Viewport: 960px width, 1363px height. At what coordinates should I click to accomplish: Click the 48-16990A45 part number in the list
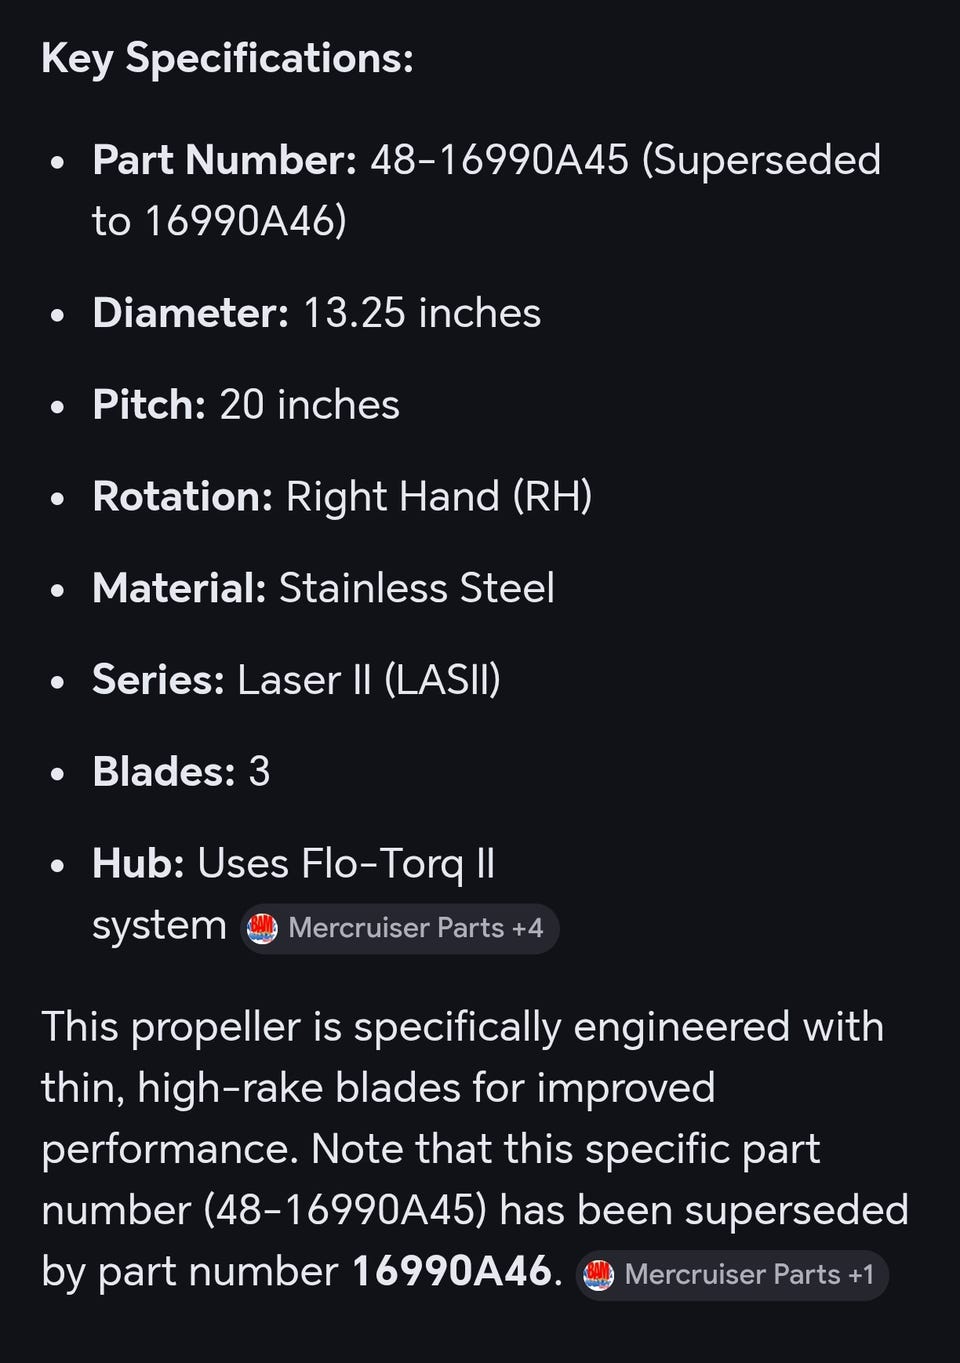click(499, 160)
